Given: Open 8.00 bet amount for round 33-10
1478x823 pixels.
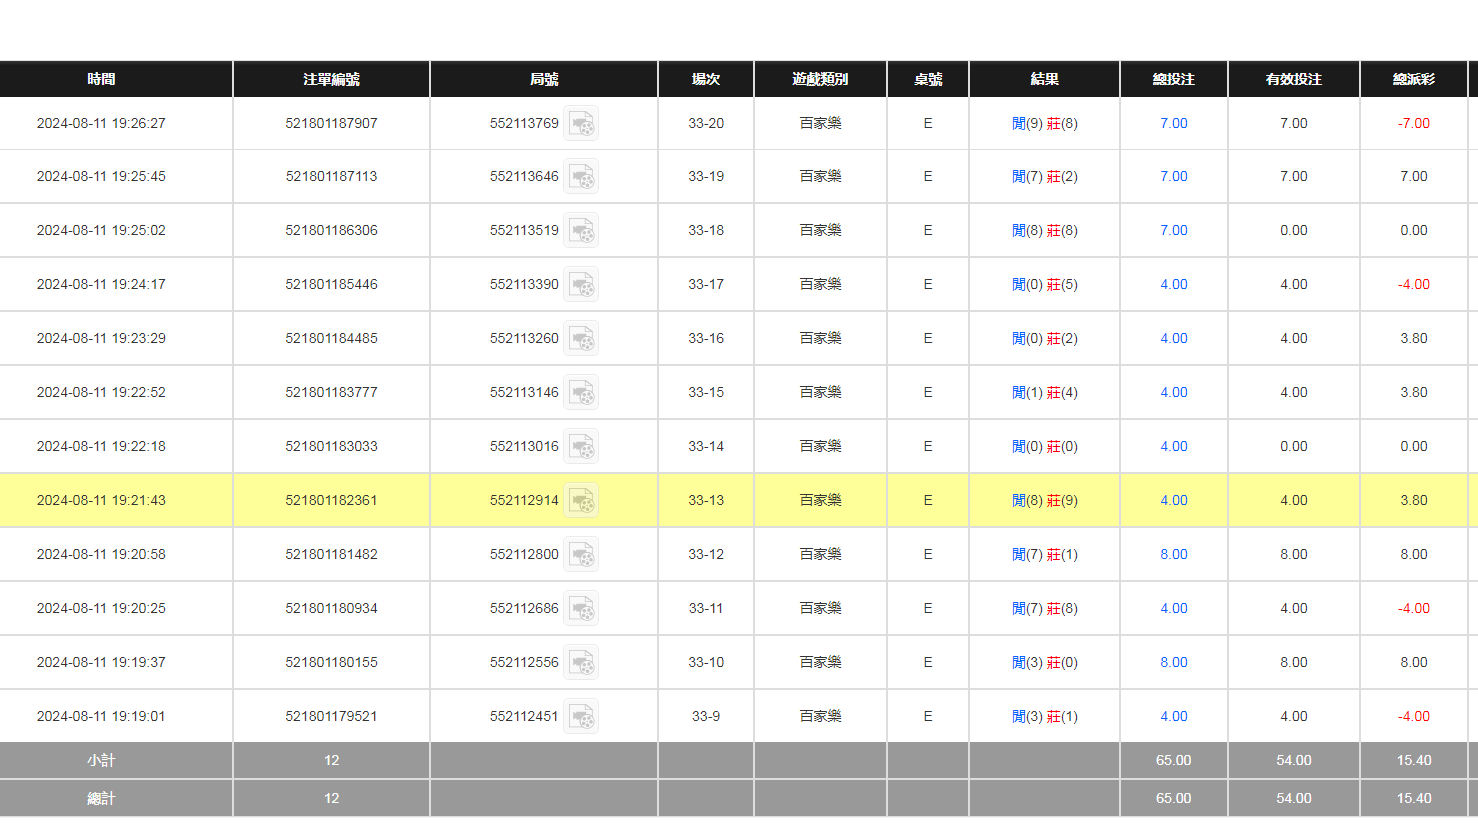Looking at the screenshot, I should click(x=1173, y=662).
